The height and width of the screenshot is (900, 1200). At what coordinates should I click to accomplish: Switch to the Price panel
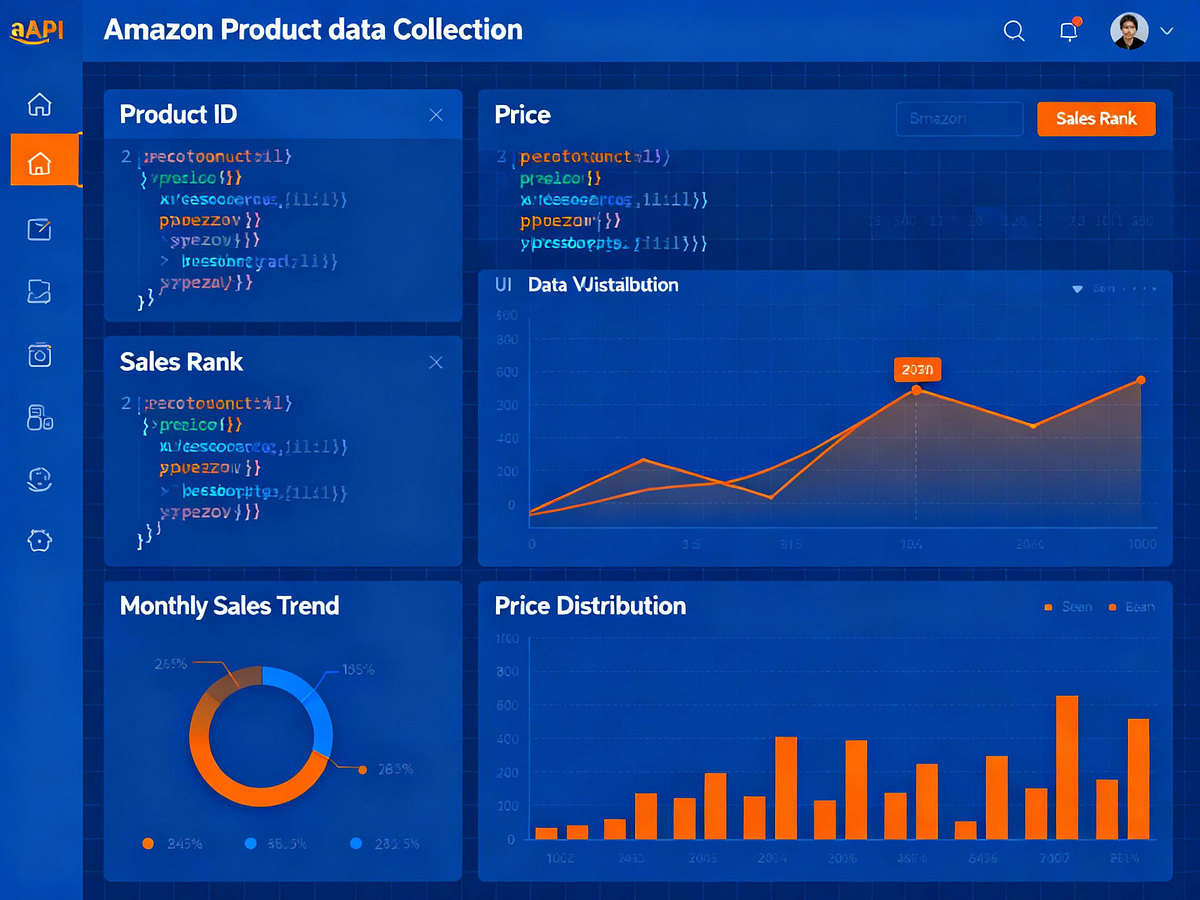click(x=522, y=115)
